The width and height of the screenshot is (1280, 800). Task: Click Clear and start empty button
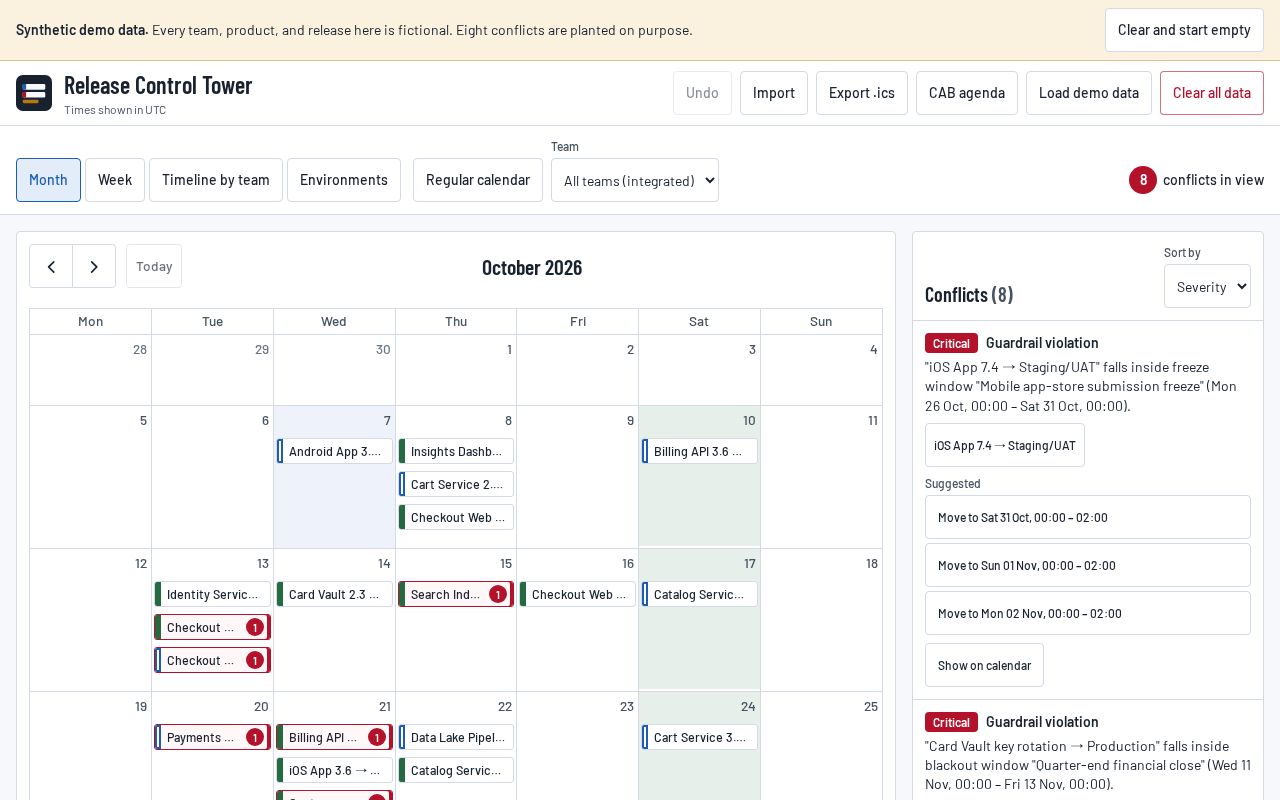pyautogui.click(x=1184, y=30)
